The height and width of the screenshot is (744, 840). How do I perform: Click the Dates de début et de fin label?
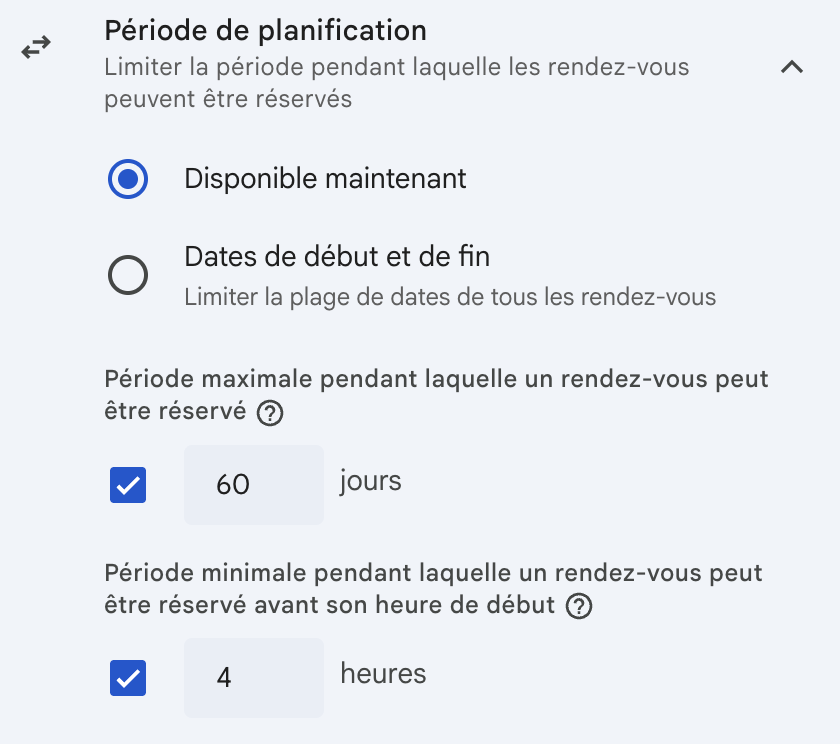coord(337,257)
